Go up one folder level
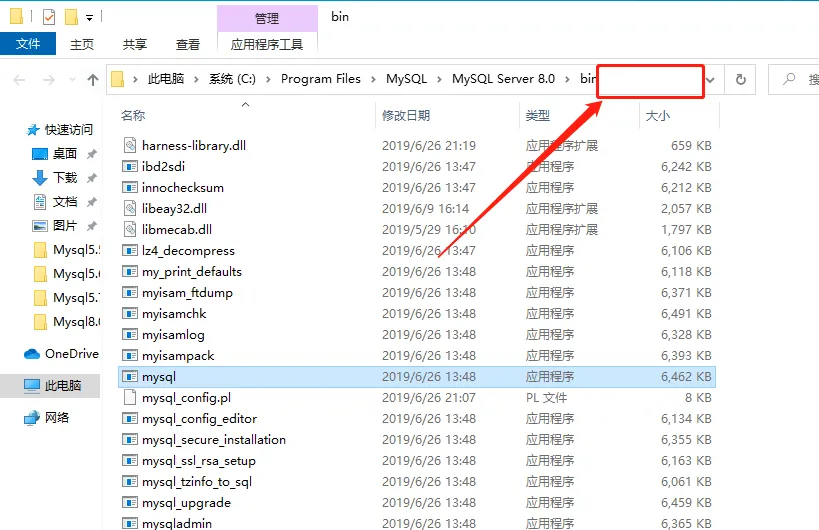 [92, 80]
